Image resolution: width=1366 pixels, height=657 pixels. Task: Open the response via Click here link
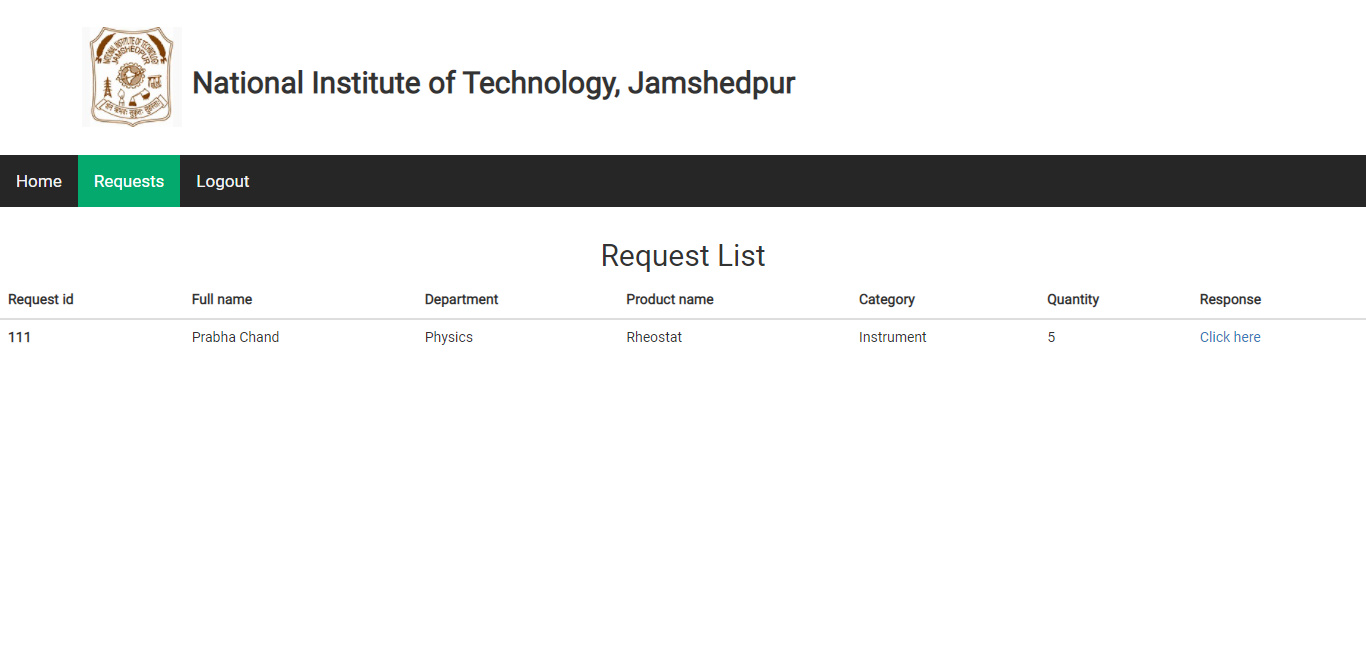[1230, 337]
